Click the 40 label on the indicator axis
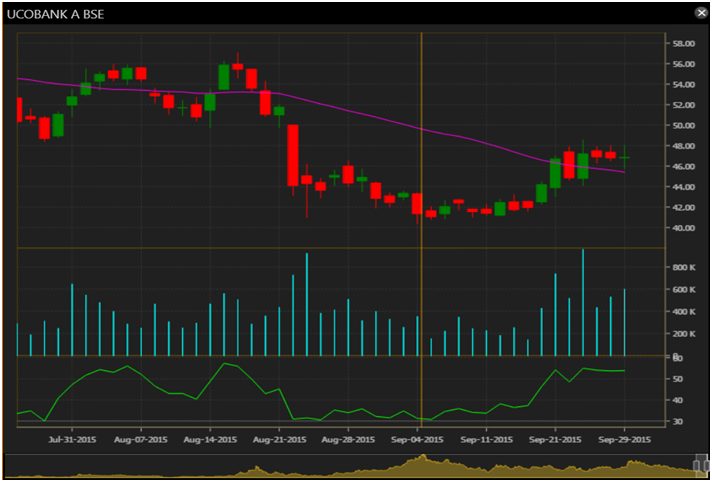The image size is (712, 482). coord(677,400)
